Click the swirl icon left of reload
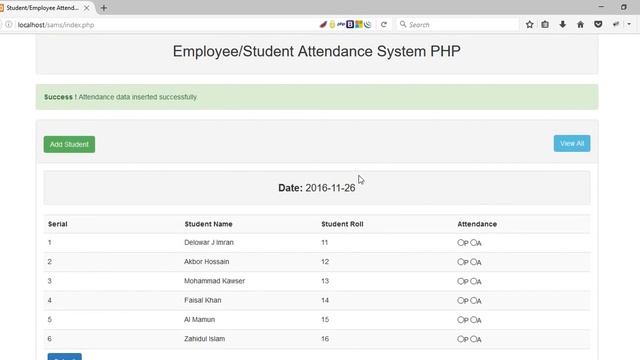This screenshot has width=640, height=360. (368, 24)
